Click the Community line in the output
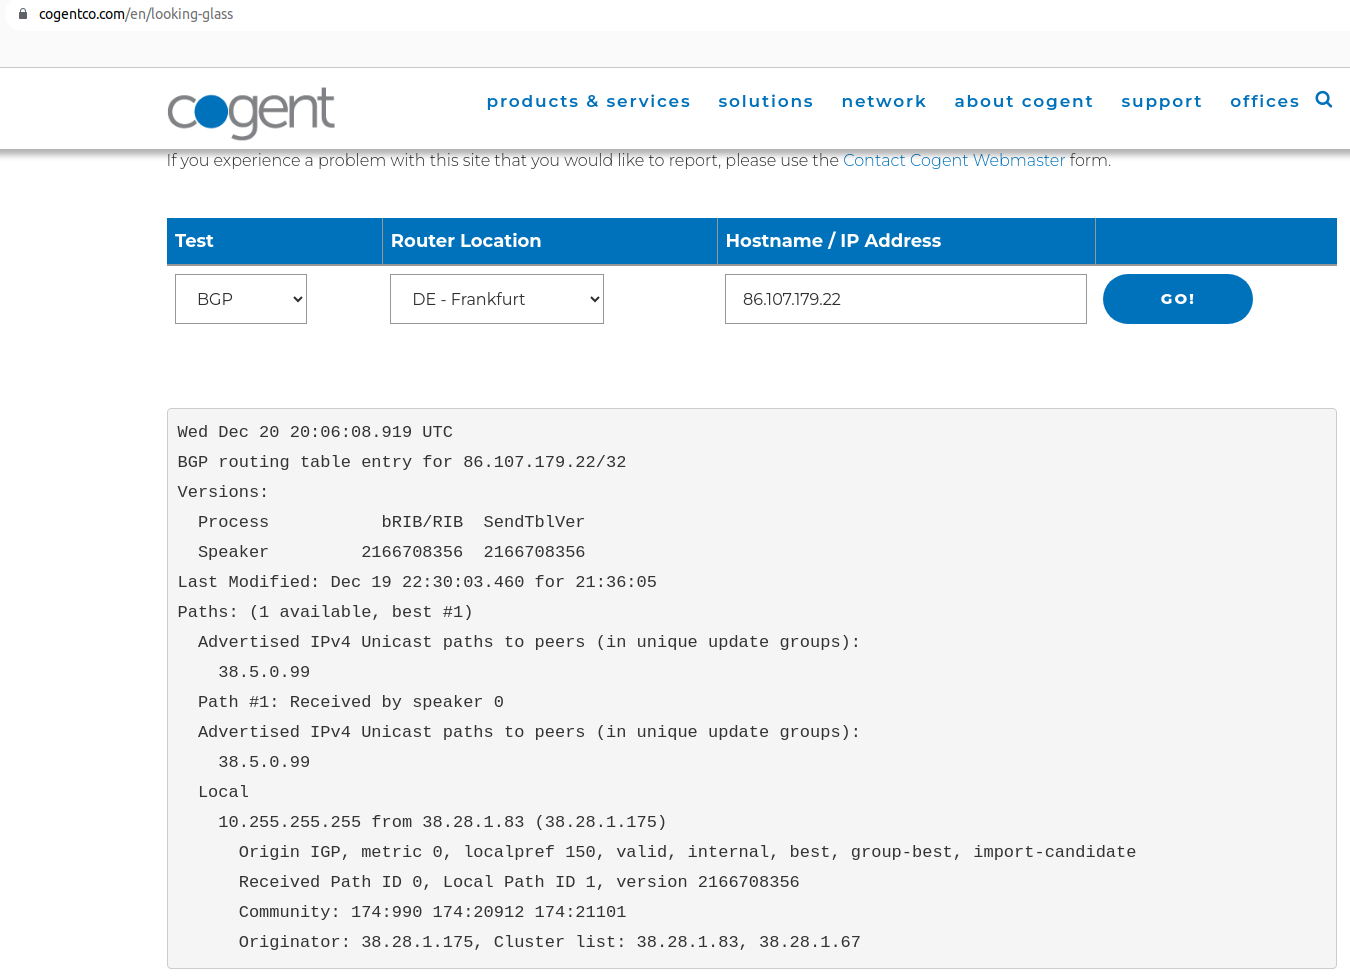Viewport: 1350px width, 976px height. 432,912
